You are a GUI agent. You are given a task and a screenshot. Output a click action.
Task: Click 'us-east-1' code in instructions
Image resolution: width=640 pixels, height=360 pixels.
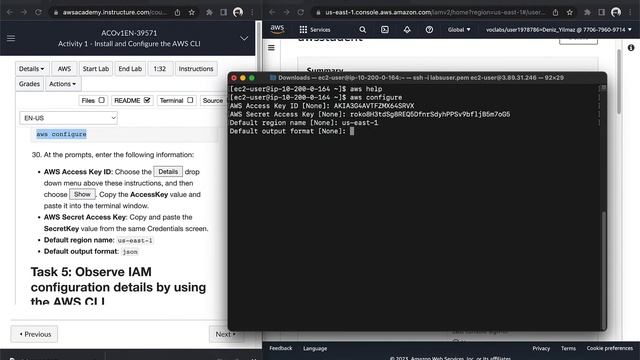coord(135,240)
